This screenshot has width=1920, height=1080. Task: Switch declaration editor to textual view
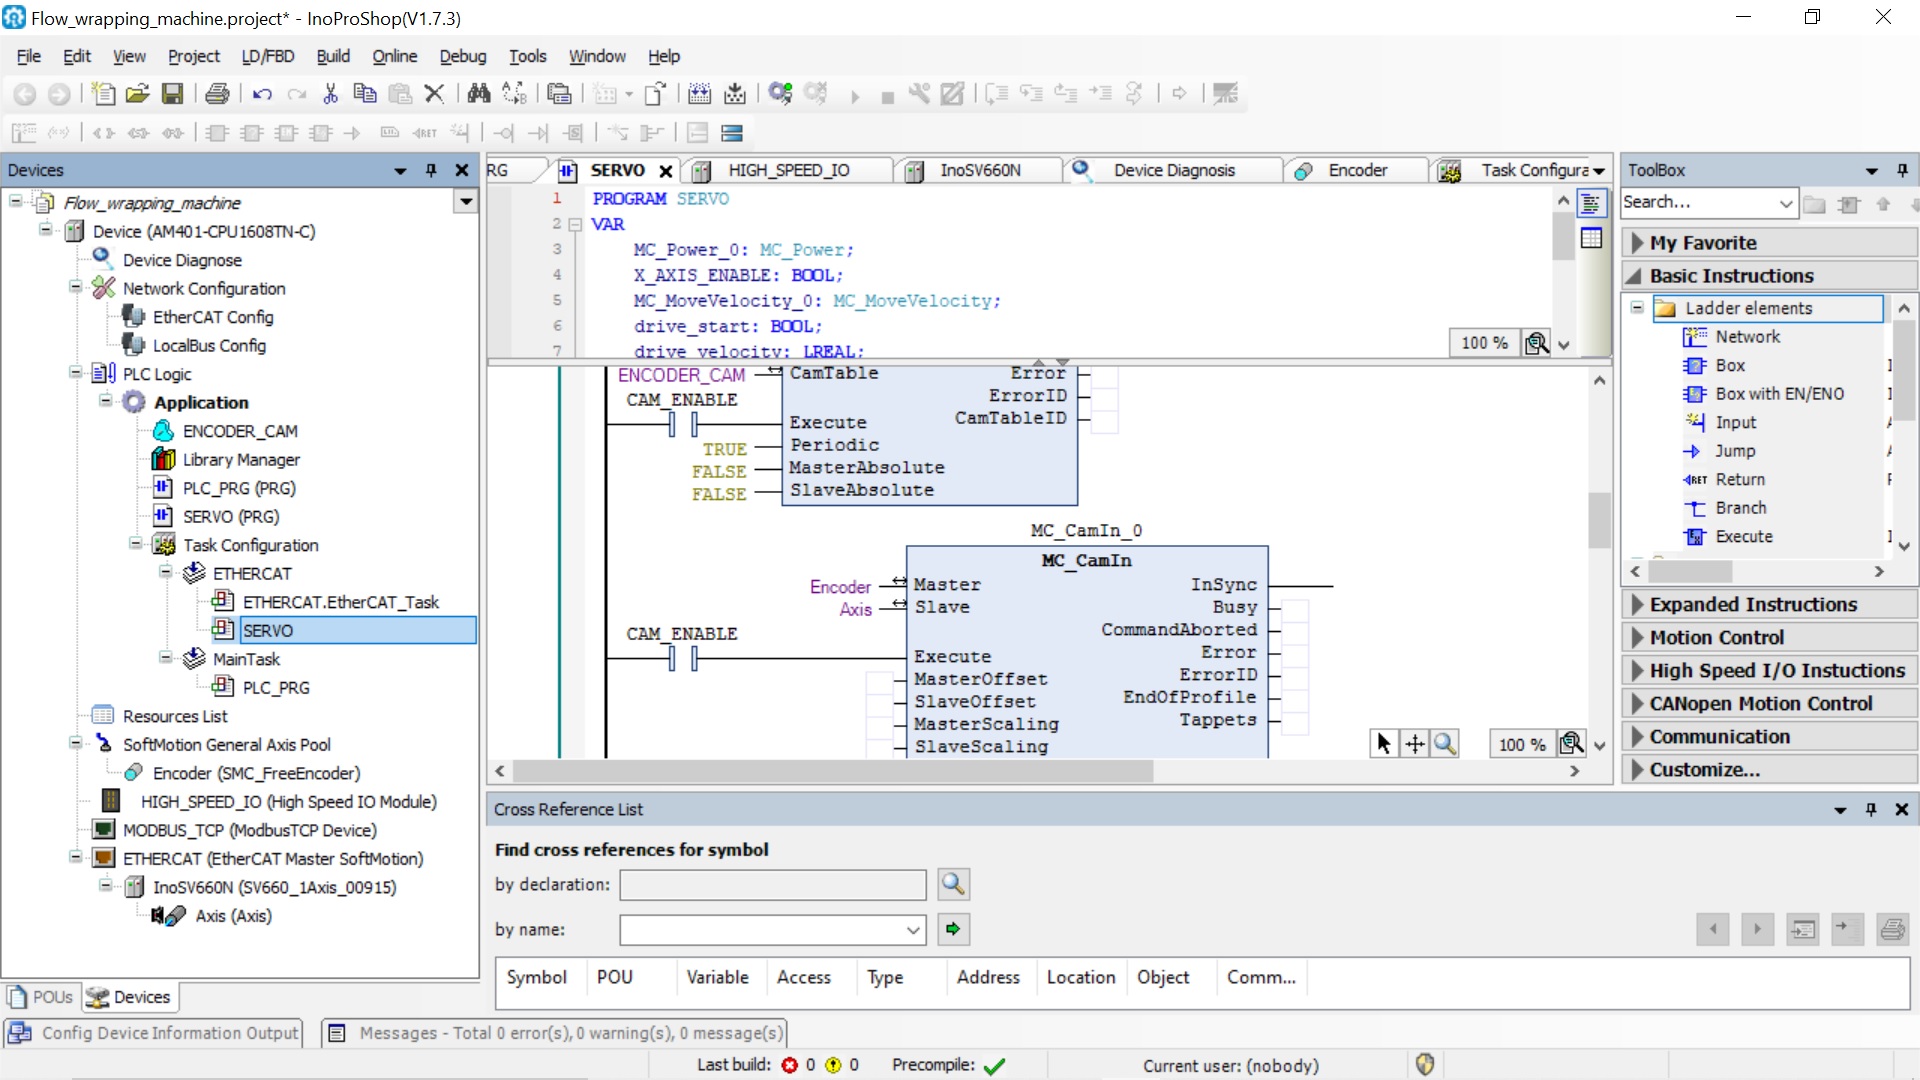(x=1591, y=204)
